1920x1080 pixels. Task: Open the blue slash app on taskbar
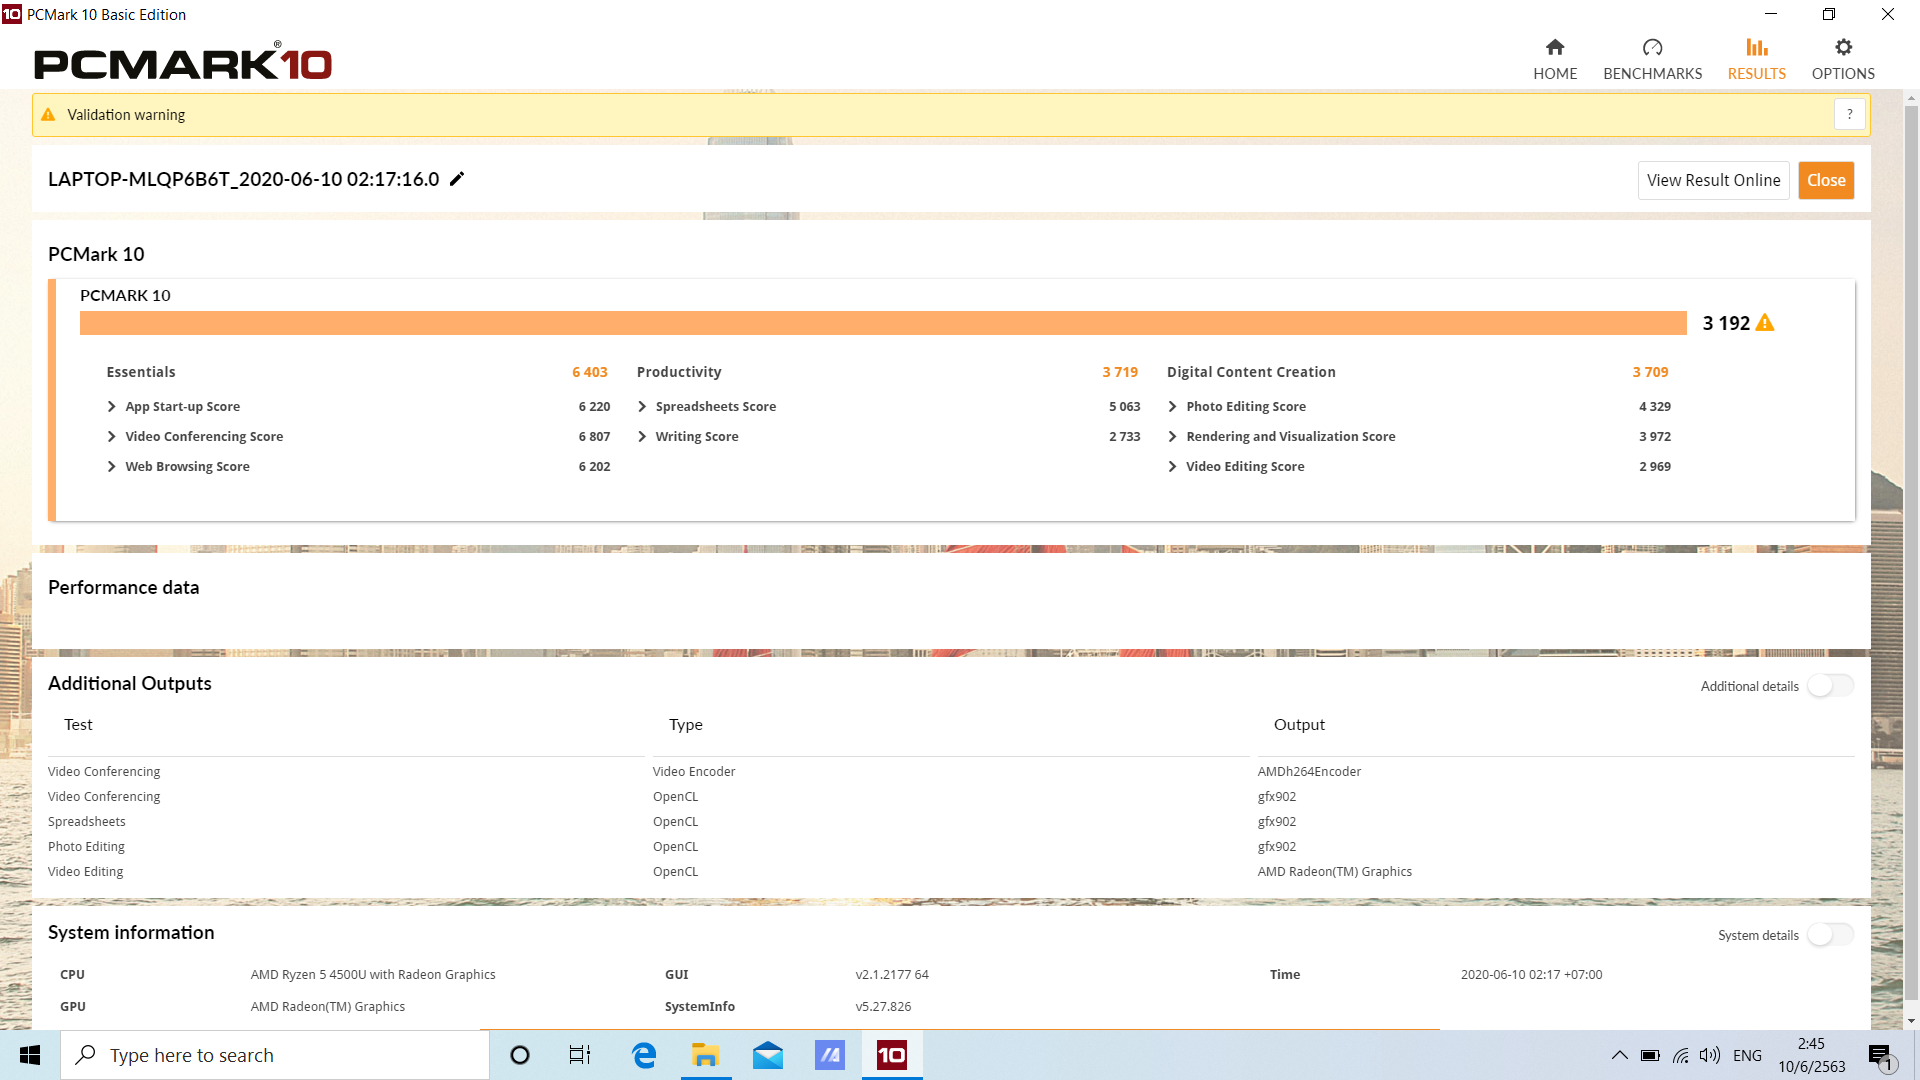pos(830,1055)
